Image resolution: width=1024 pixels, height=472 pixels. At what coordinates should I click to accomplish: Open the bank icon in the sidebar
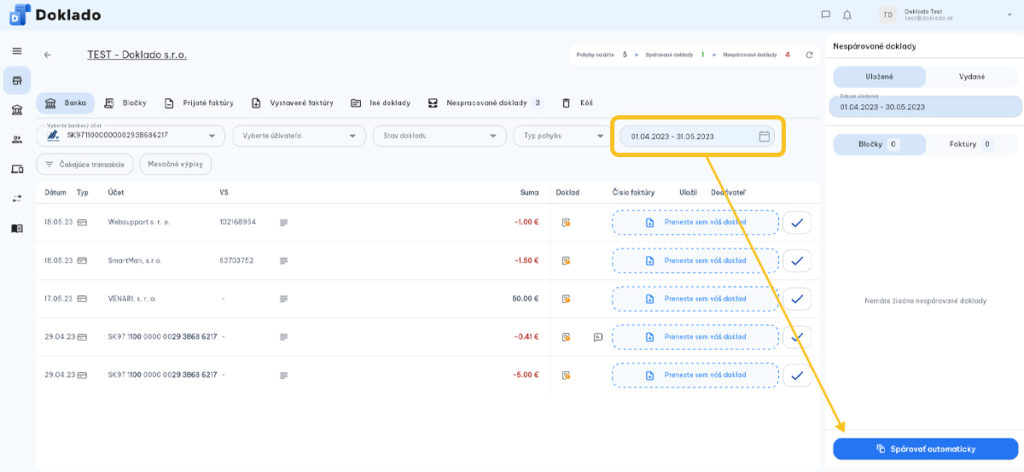click(x=17, y=110)
